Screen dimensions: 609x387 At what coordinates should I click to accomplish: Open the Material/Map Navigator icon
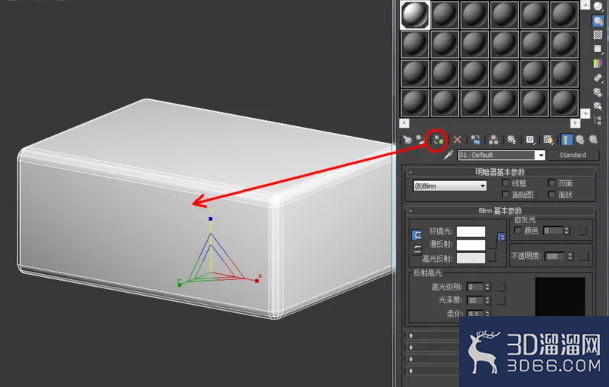point(598,120)
